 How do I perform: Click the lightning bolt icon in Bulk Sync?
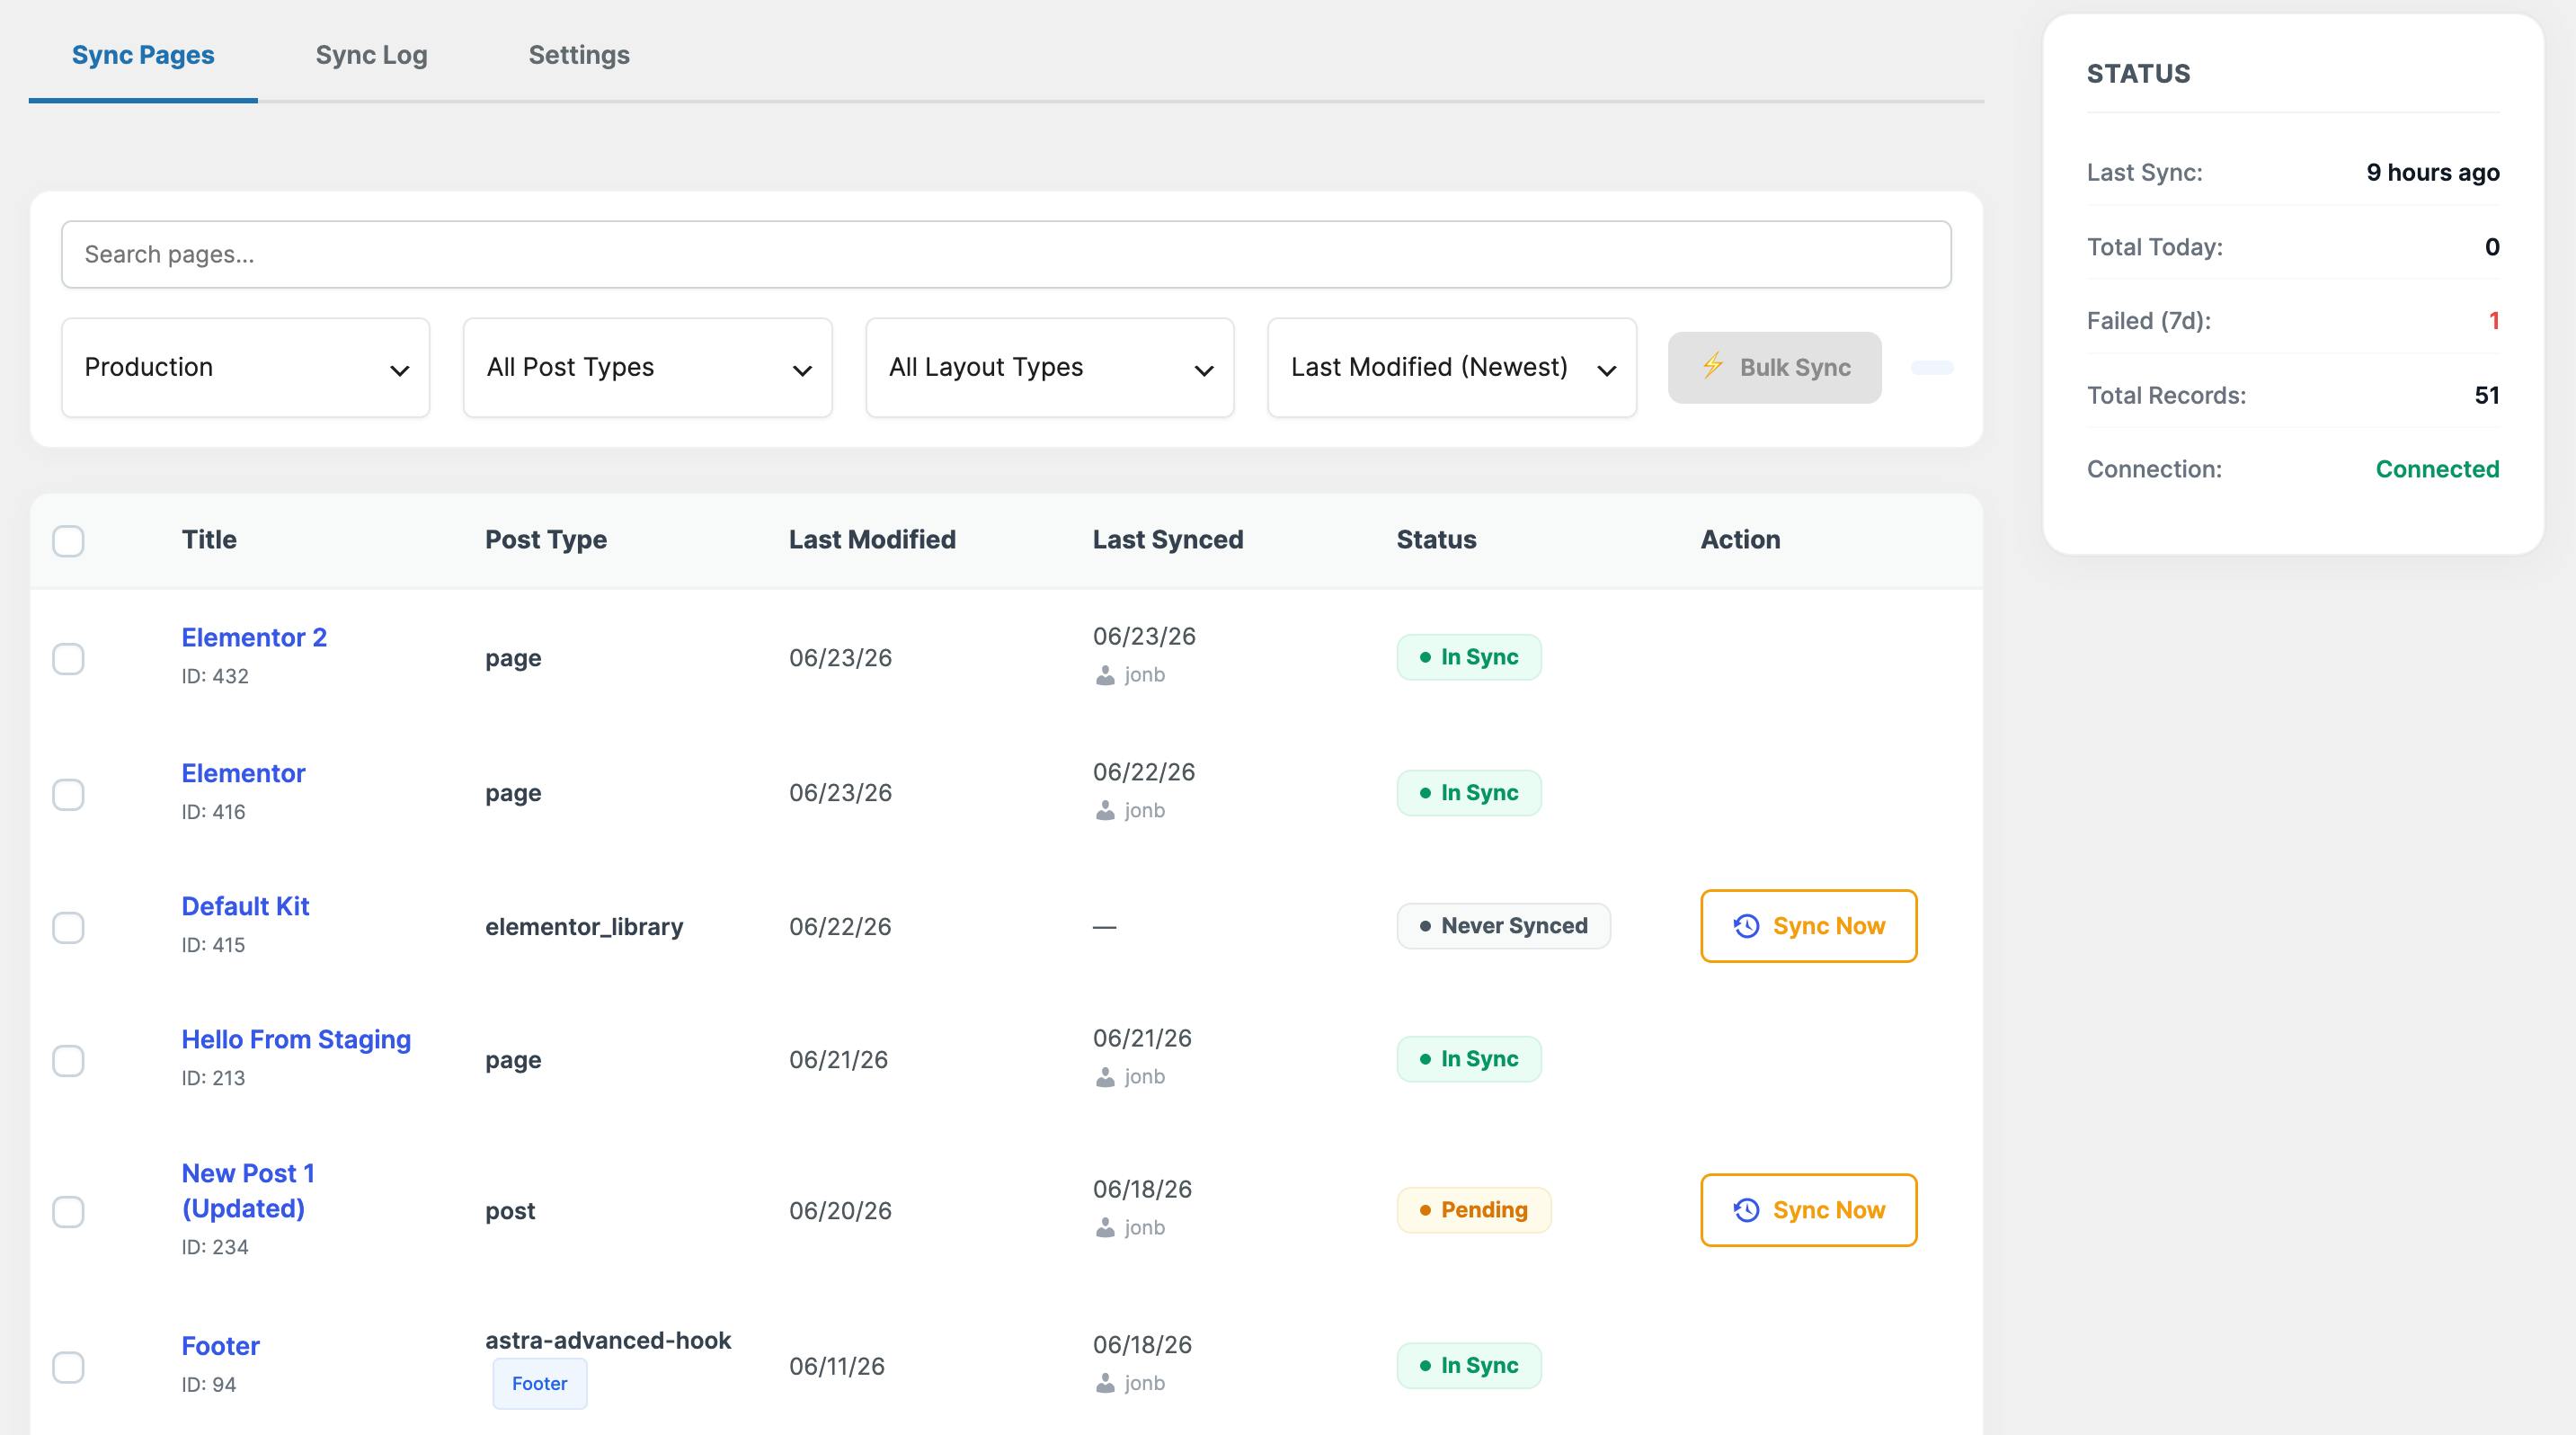(x=1712, y=366)
